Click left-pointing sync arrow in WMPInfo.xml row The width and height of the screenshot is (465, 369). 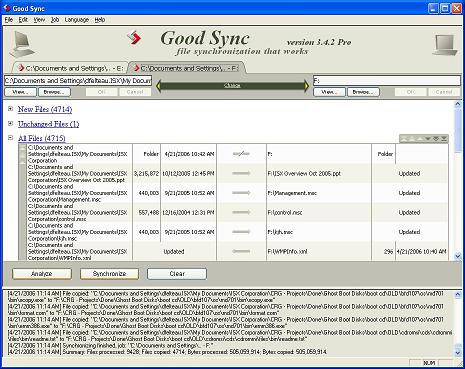tap(241, 251)
